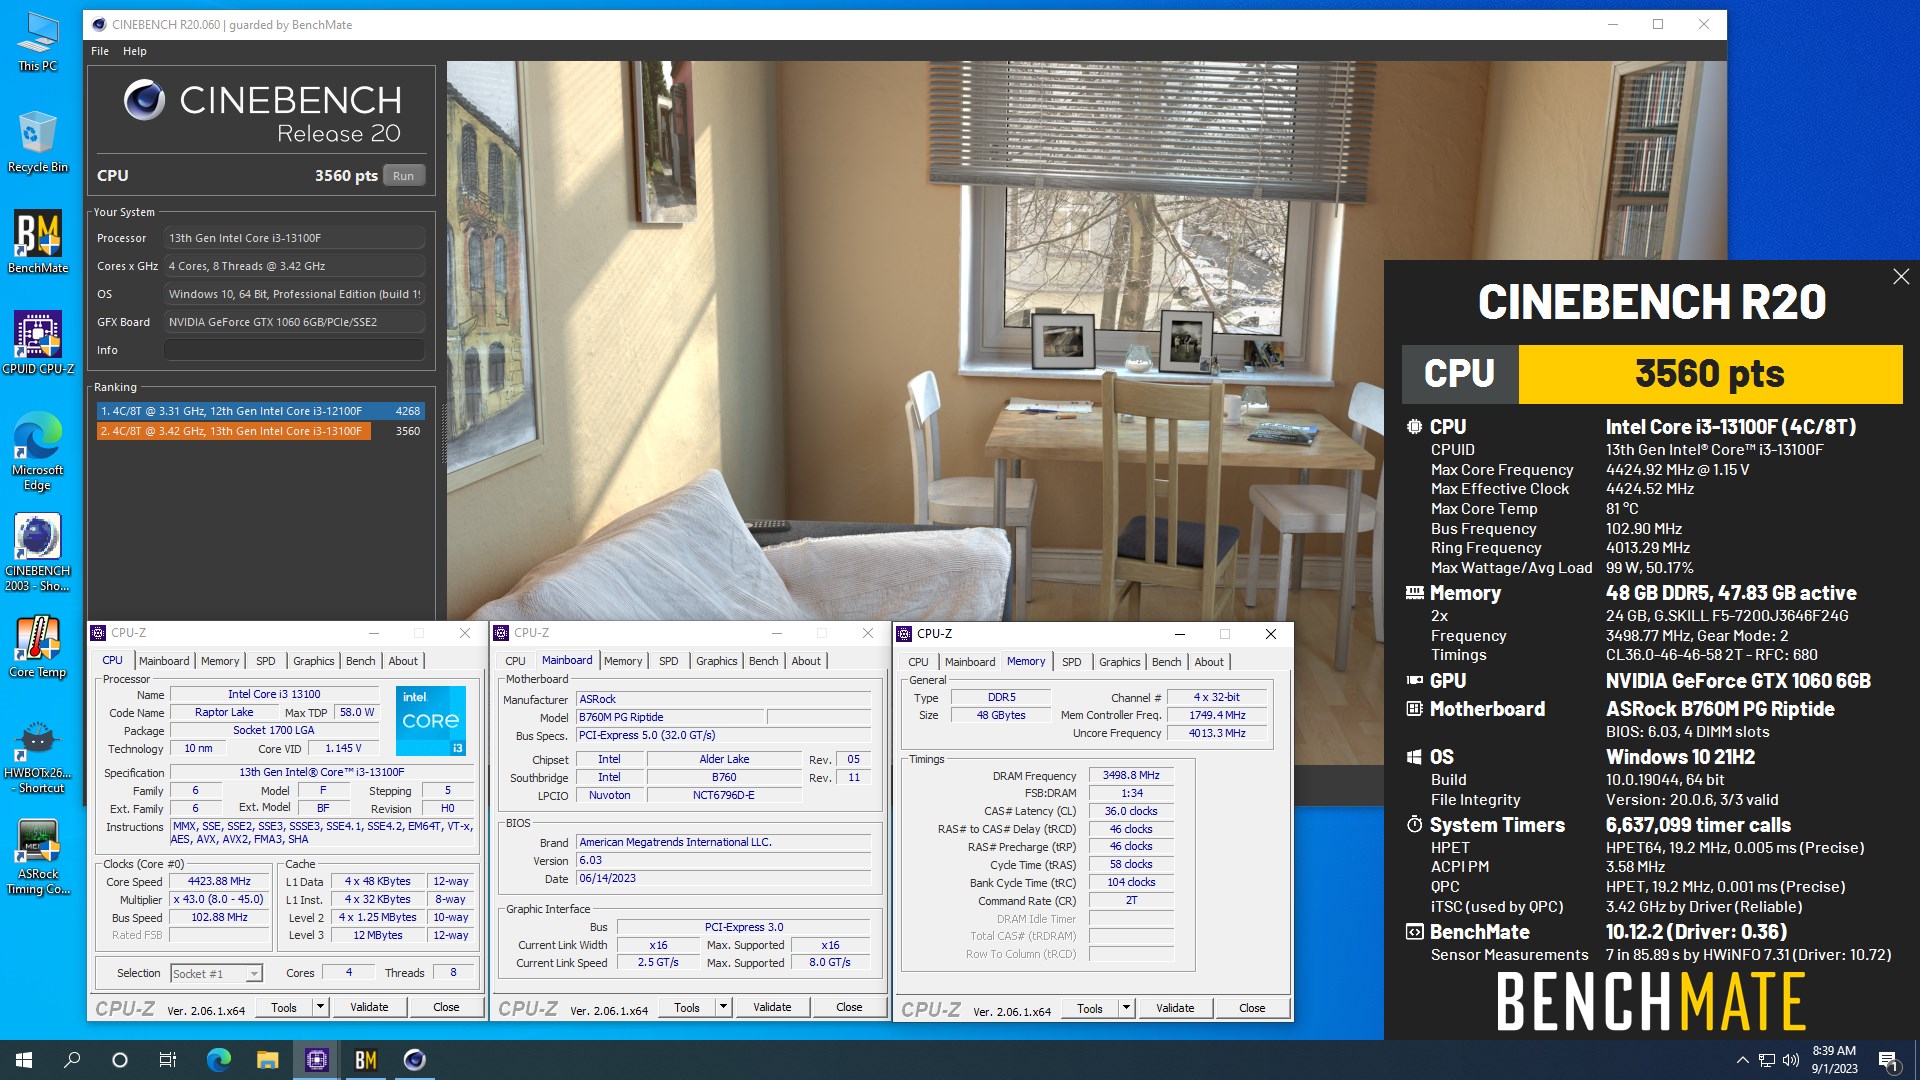Open taskbar Search icon

72,1060
